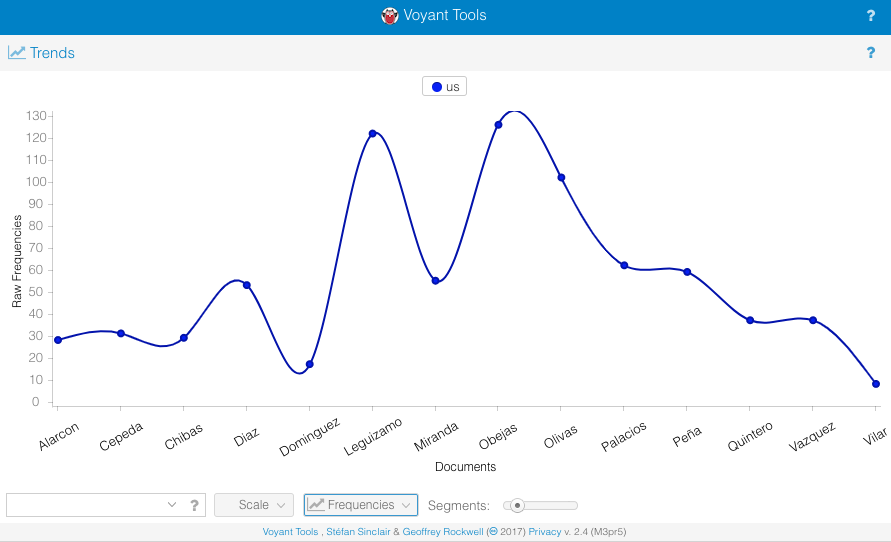891x542 pixels.
Task: Click the 'Raw Frequencies' axis title
Action: coord(17,261)
